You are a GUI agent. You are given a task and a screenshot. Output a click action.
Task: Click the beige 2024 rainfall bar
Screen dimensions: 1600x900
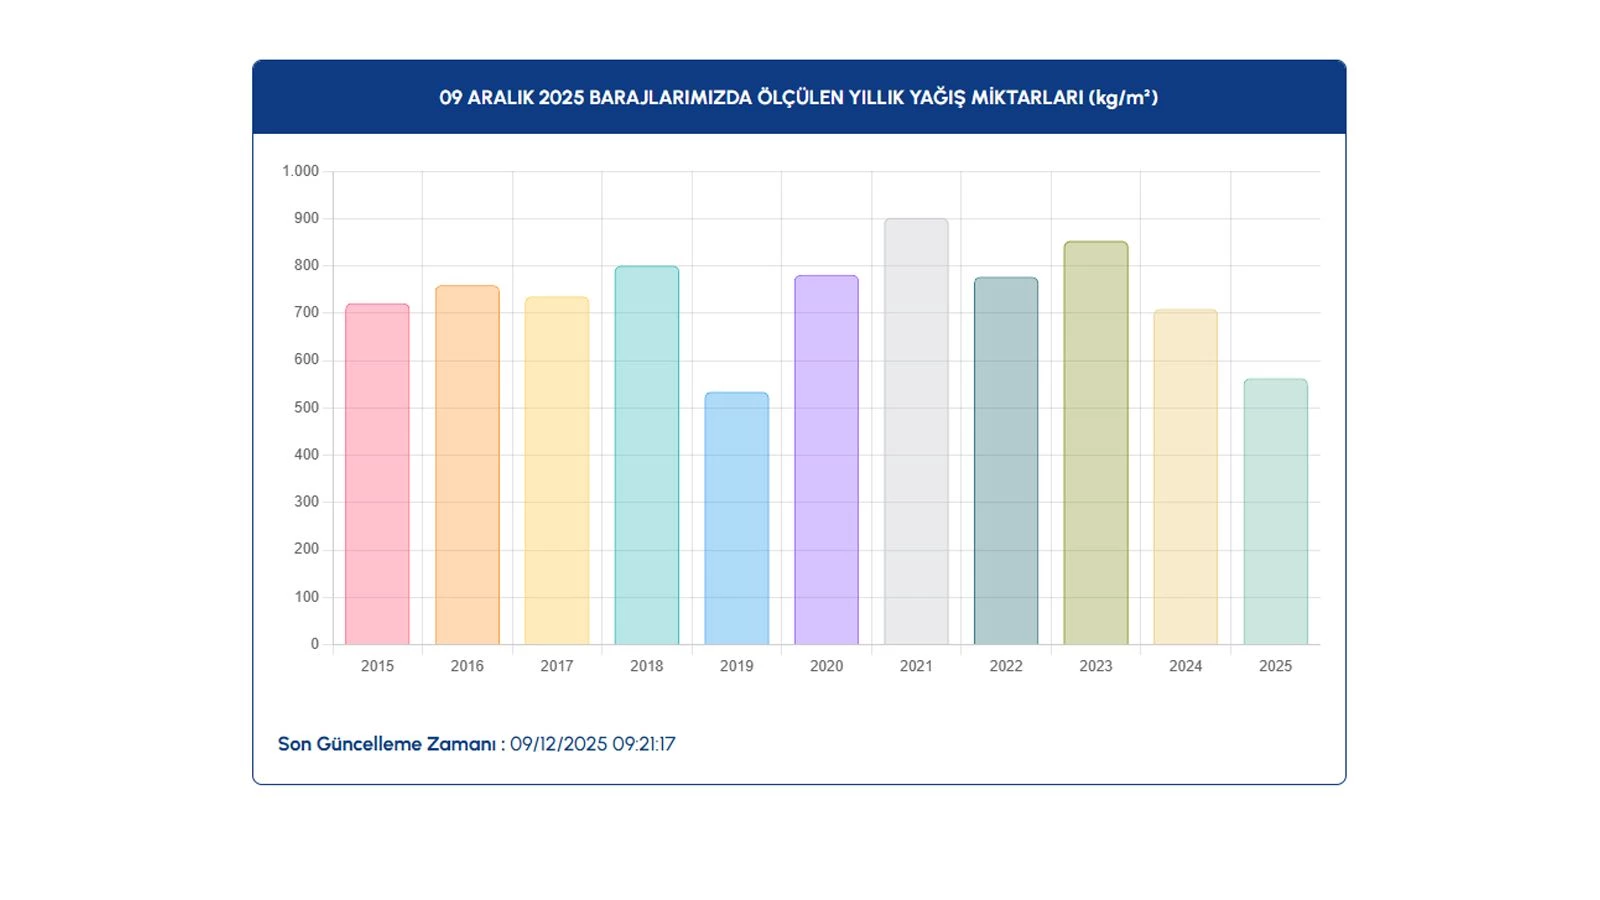1186,477
